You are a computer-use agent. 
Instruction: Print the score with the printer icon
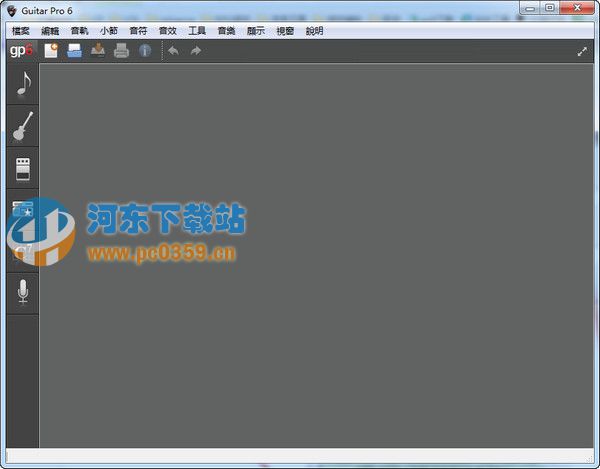pos(121,50)
